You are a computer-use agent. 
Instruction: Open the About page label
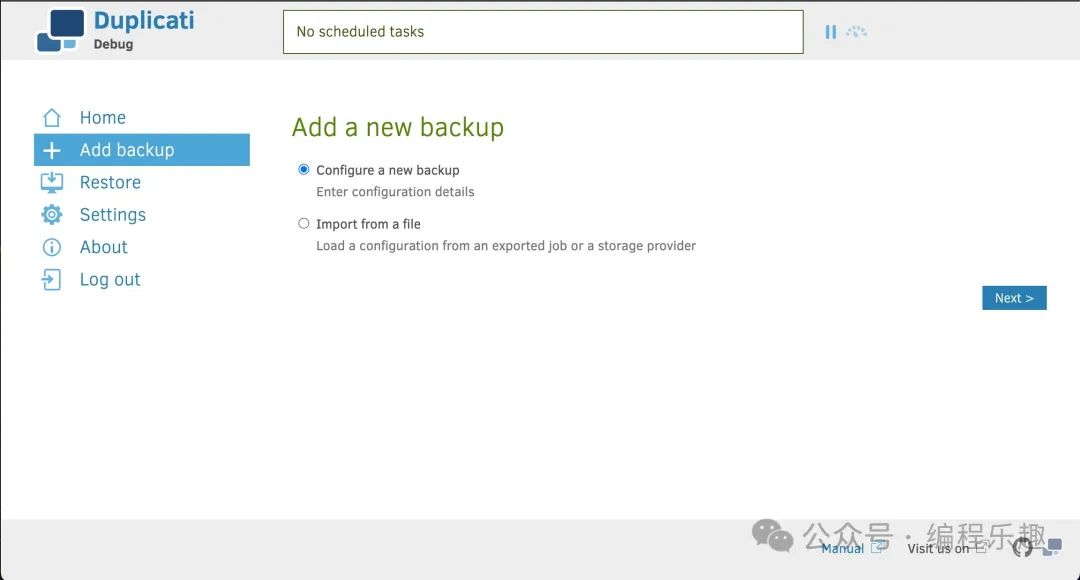[104, 247]
